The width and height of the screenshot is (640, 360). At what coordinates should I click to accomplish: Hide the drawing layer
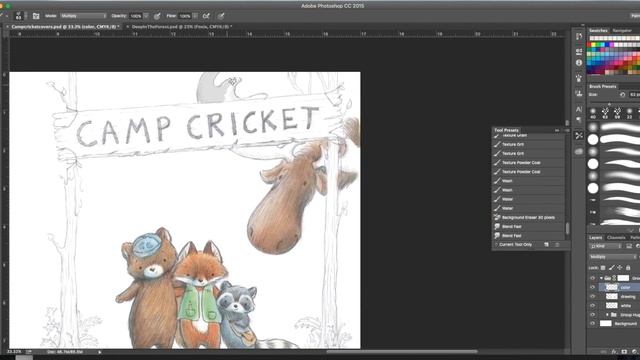tap(592, 296)
